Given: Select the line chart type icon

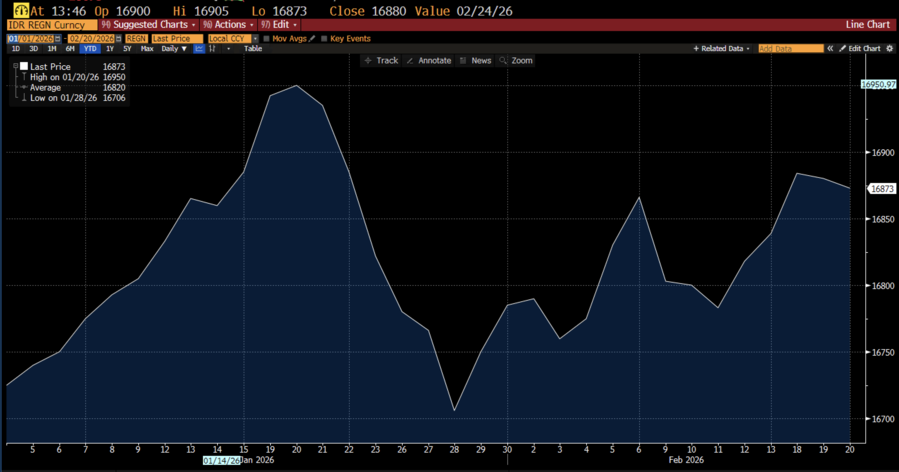Looking at the screenshot, I should 199,48.
